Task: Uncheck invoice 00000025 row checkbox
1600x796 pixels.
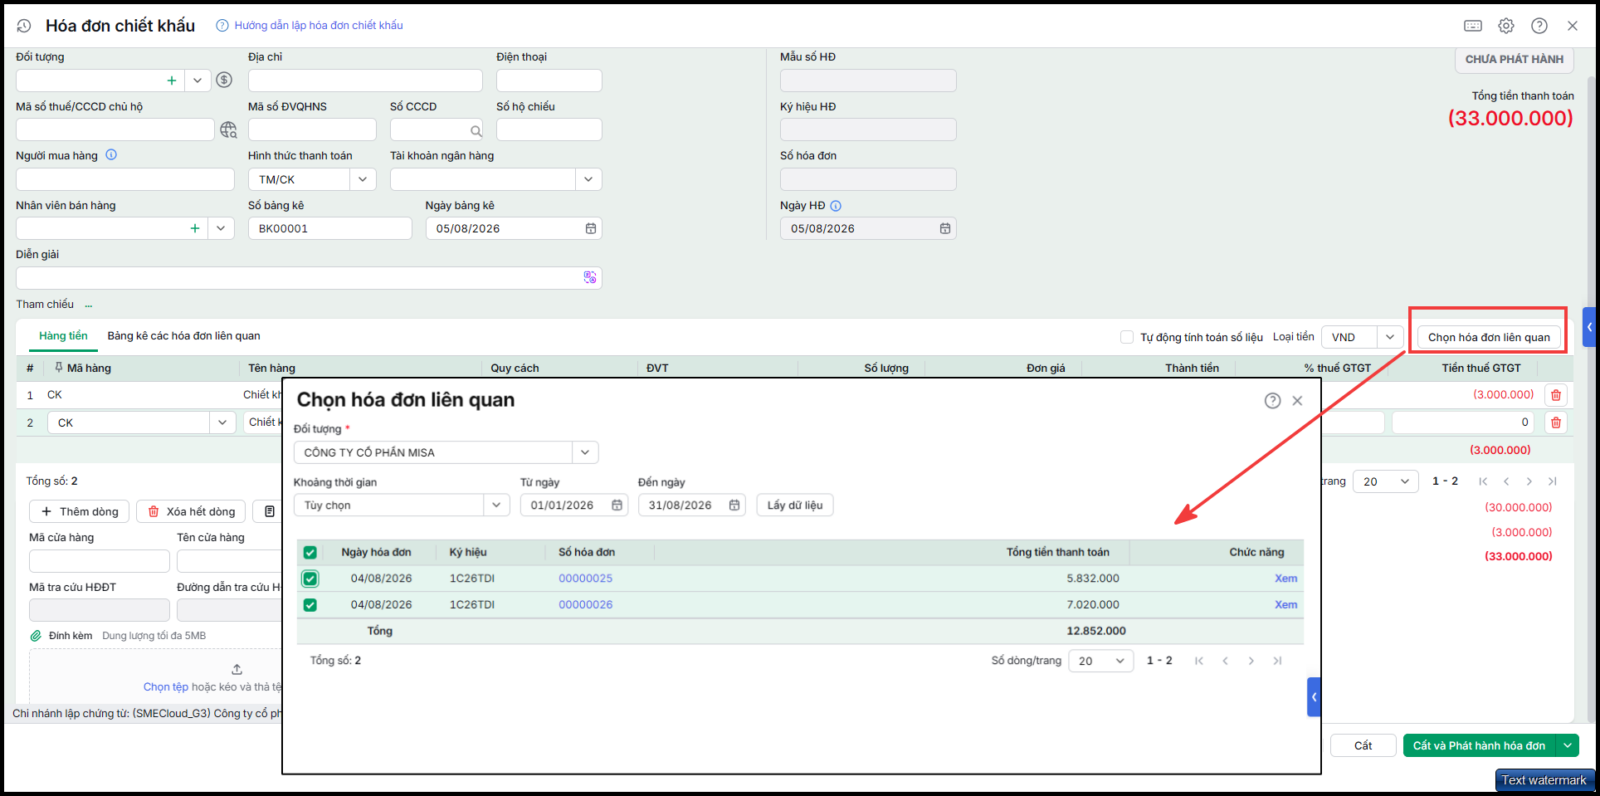Action: [x=310, y=579]
